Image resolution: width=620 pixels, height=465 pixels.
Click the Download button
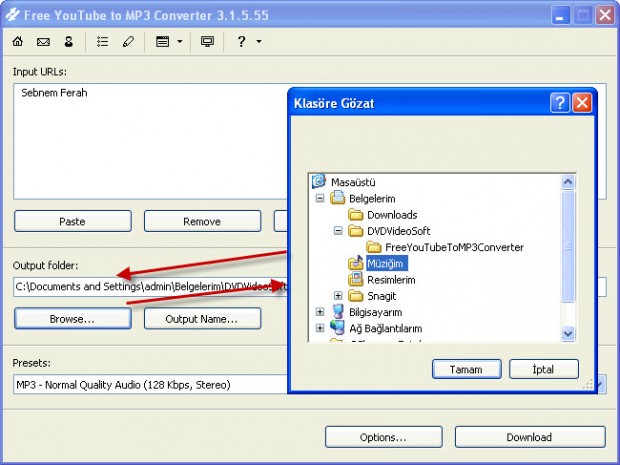click(530, 437)
